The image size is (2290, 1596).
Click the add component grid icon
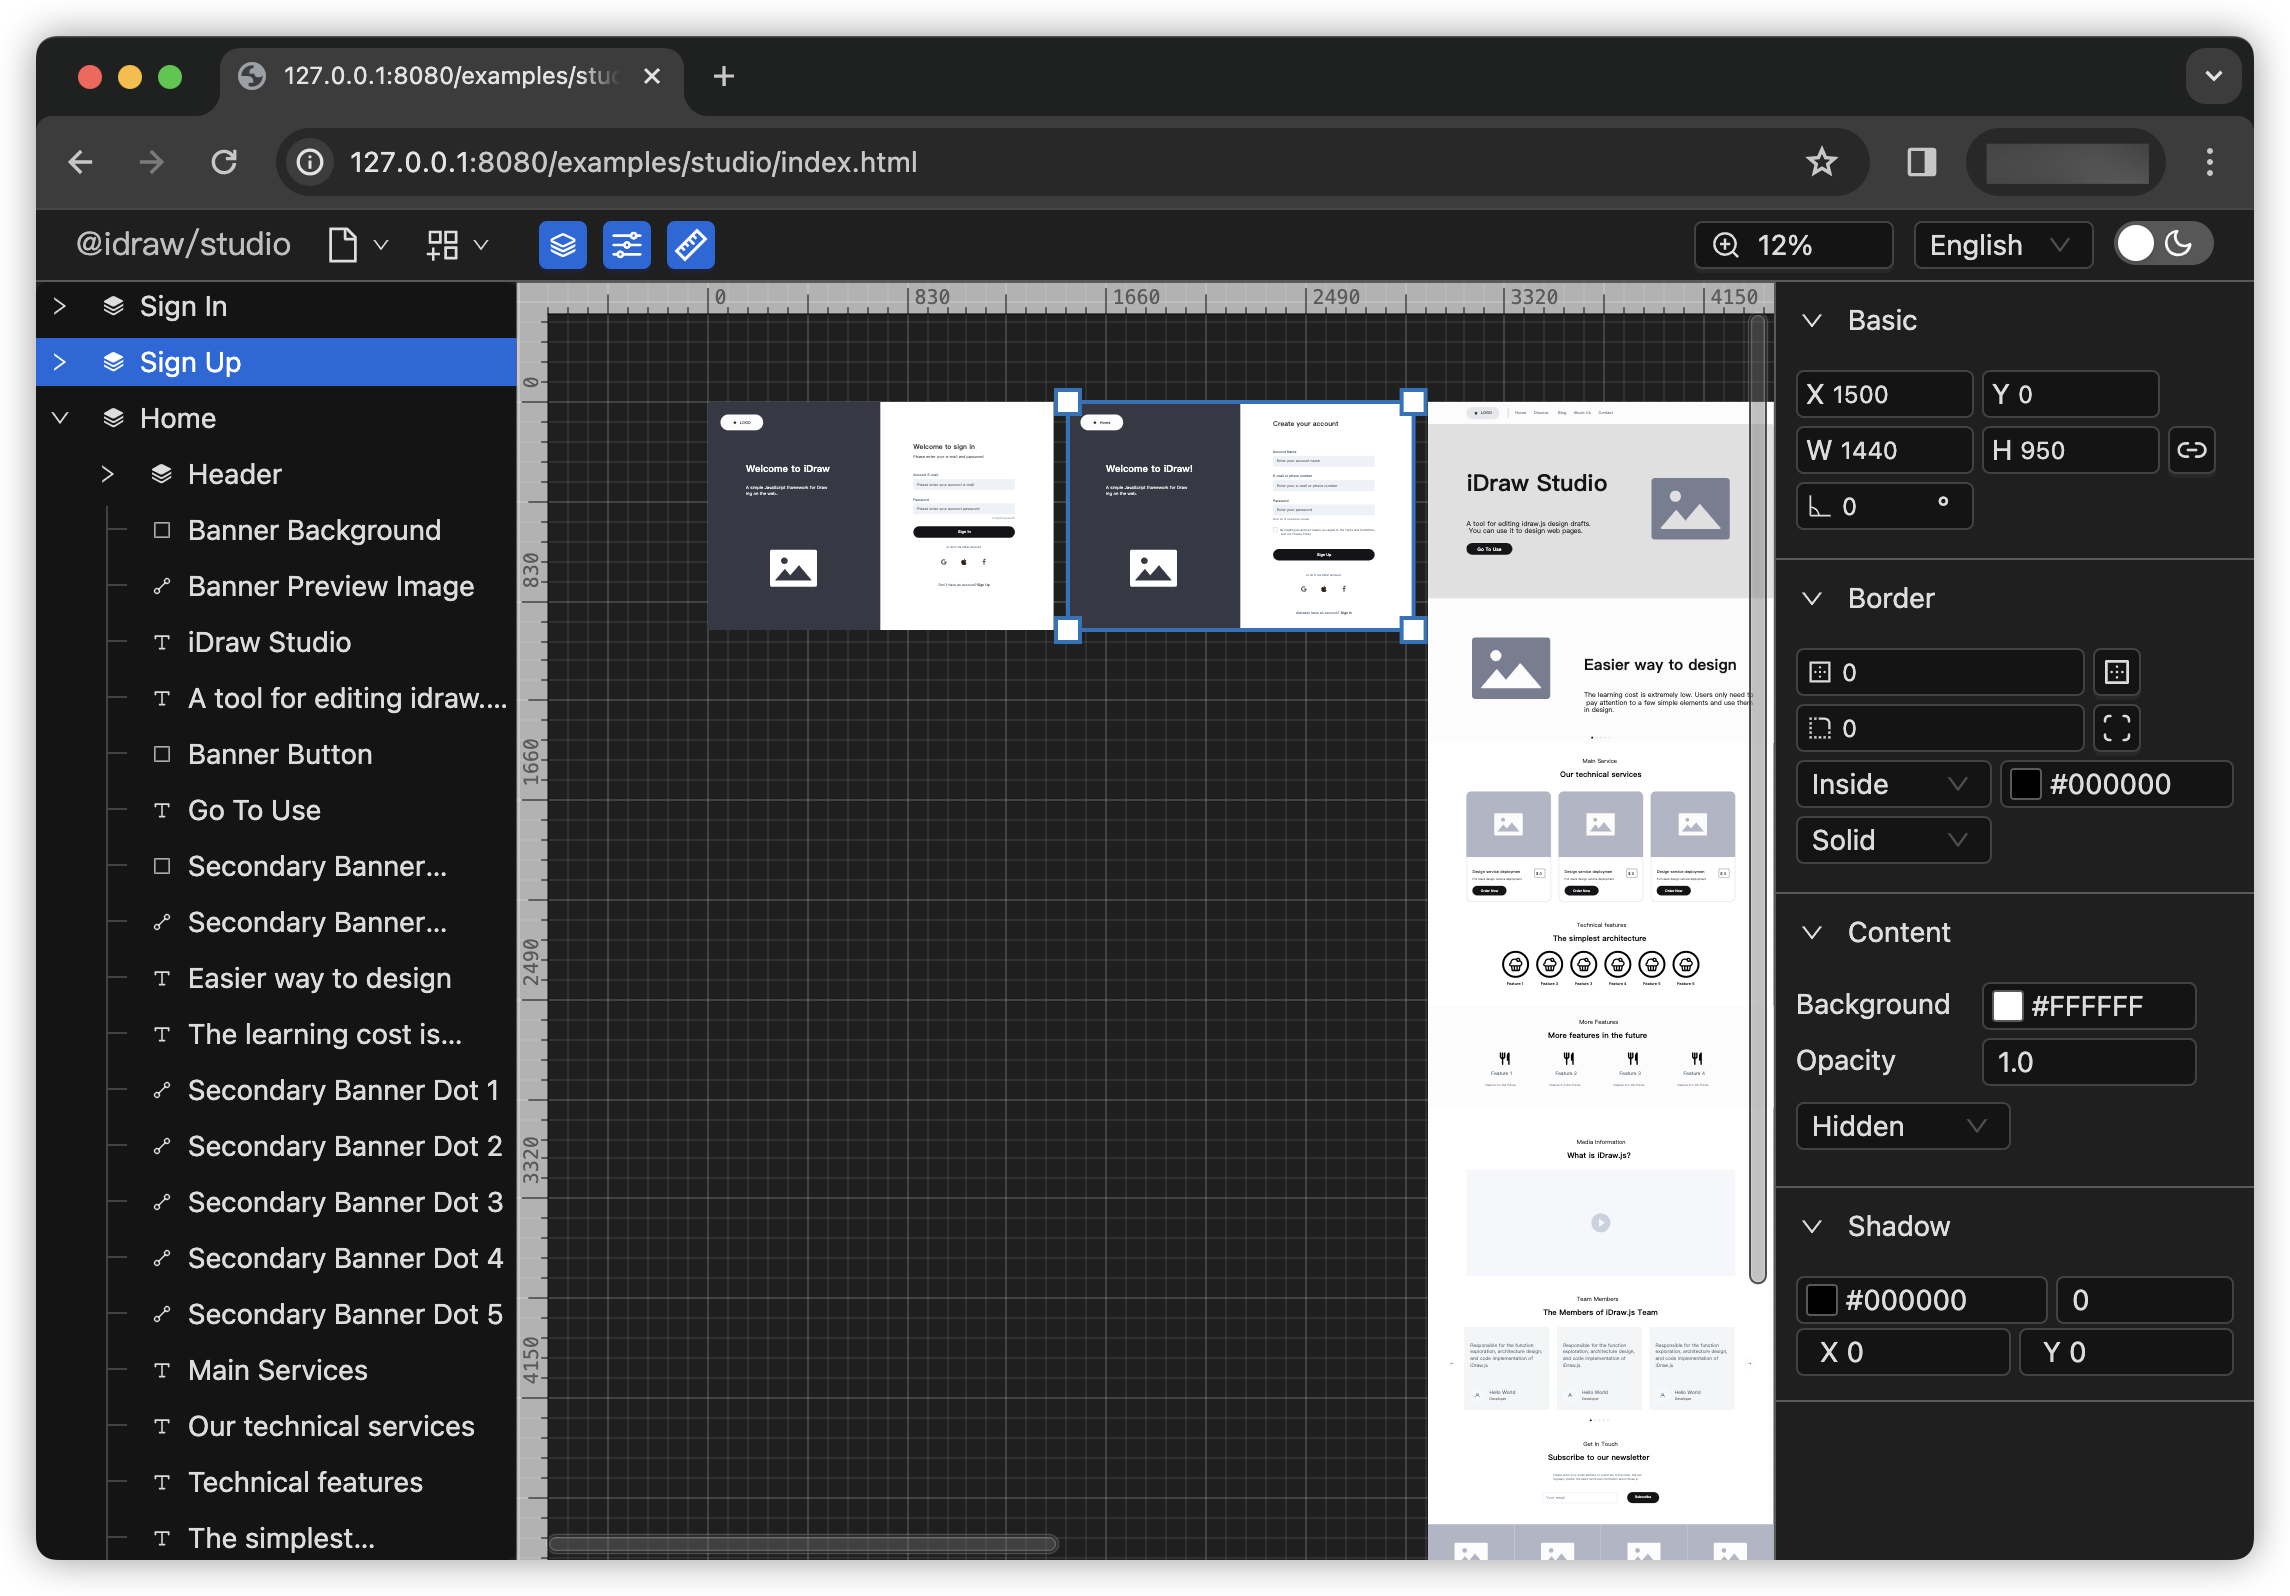click(442, 245)
